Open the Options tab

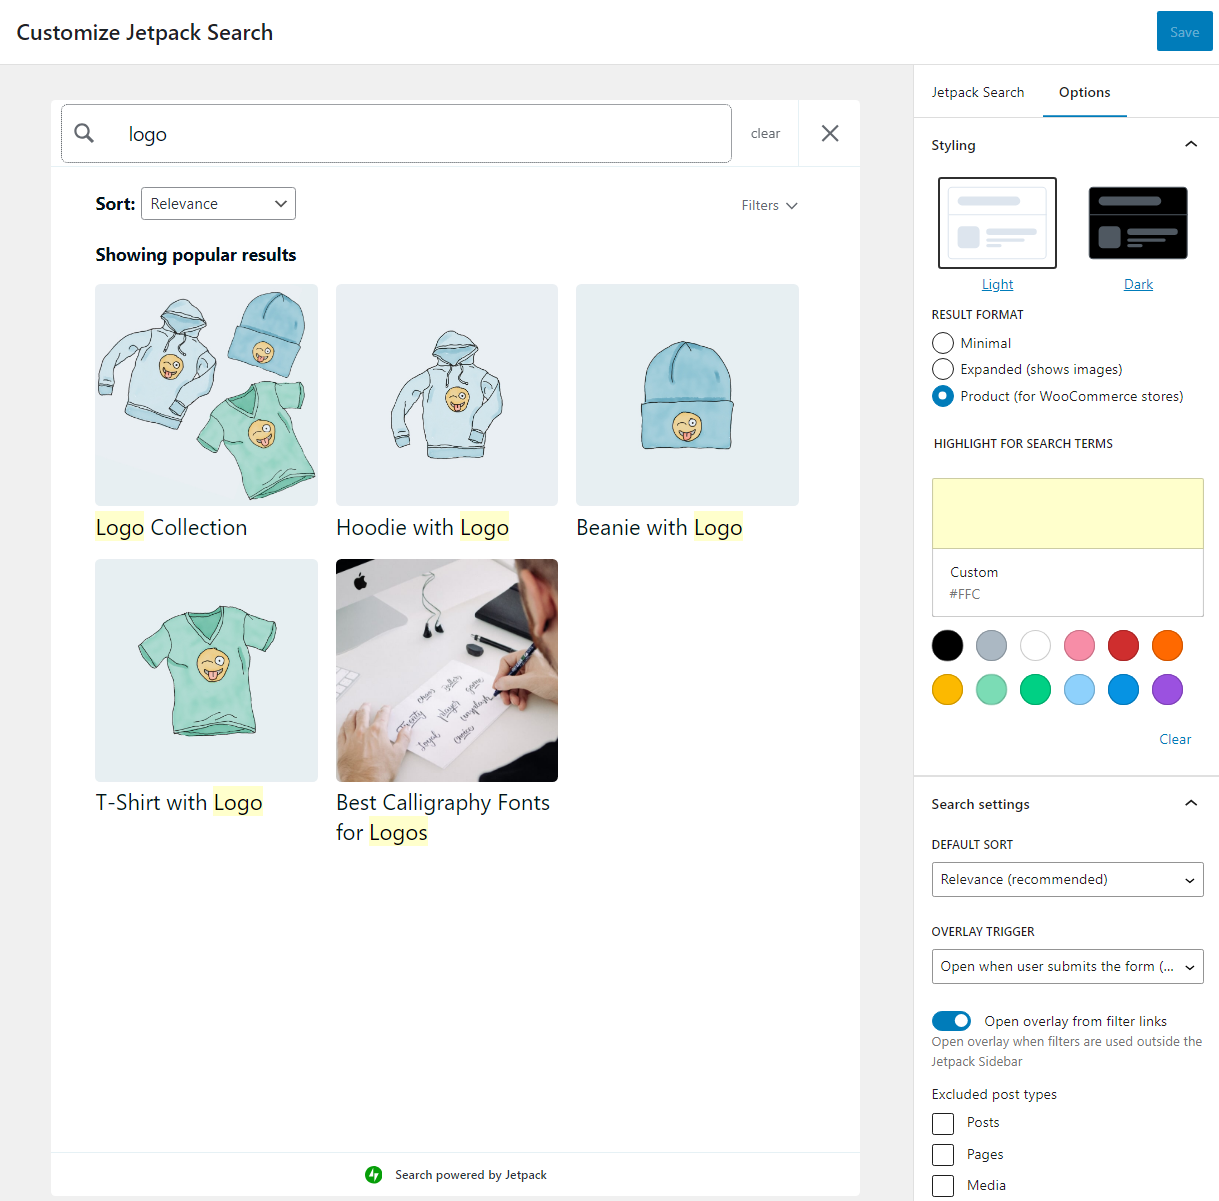pyautogui.click(x=1084, y=92)
